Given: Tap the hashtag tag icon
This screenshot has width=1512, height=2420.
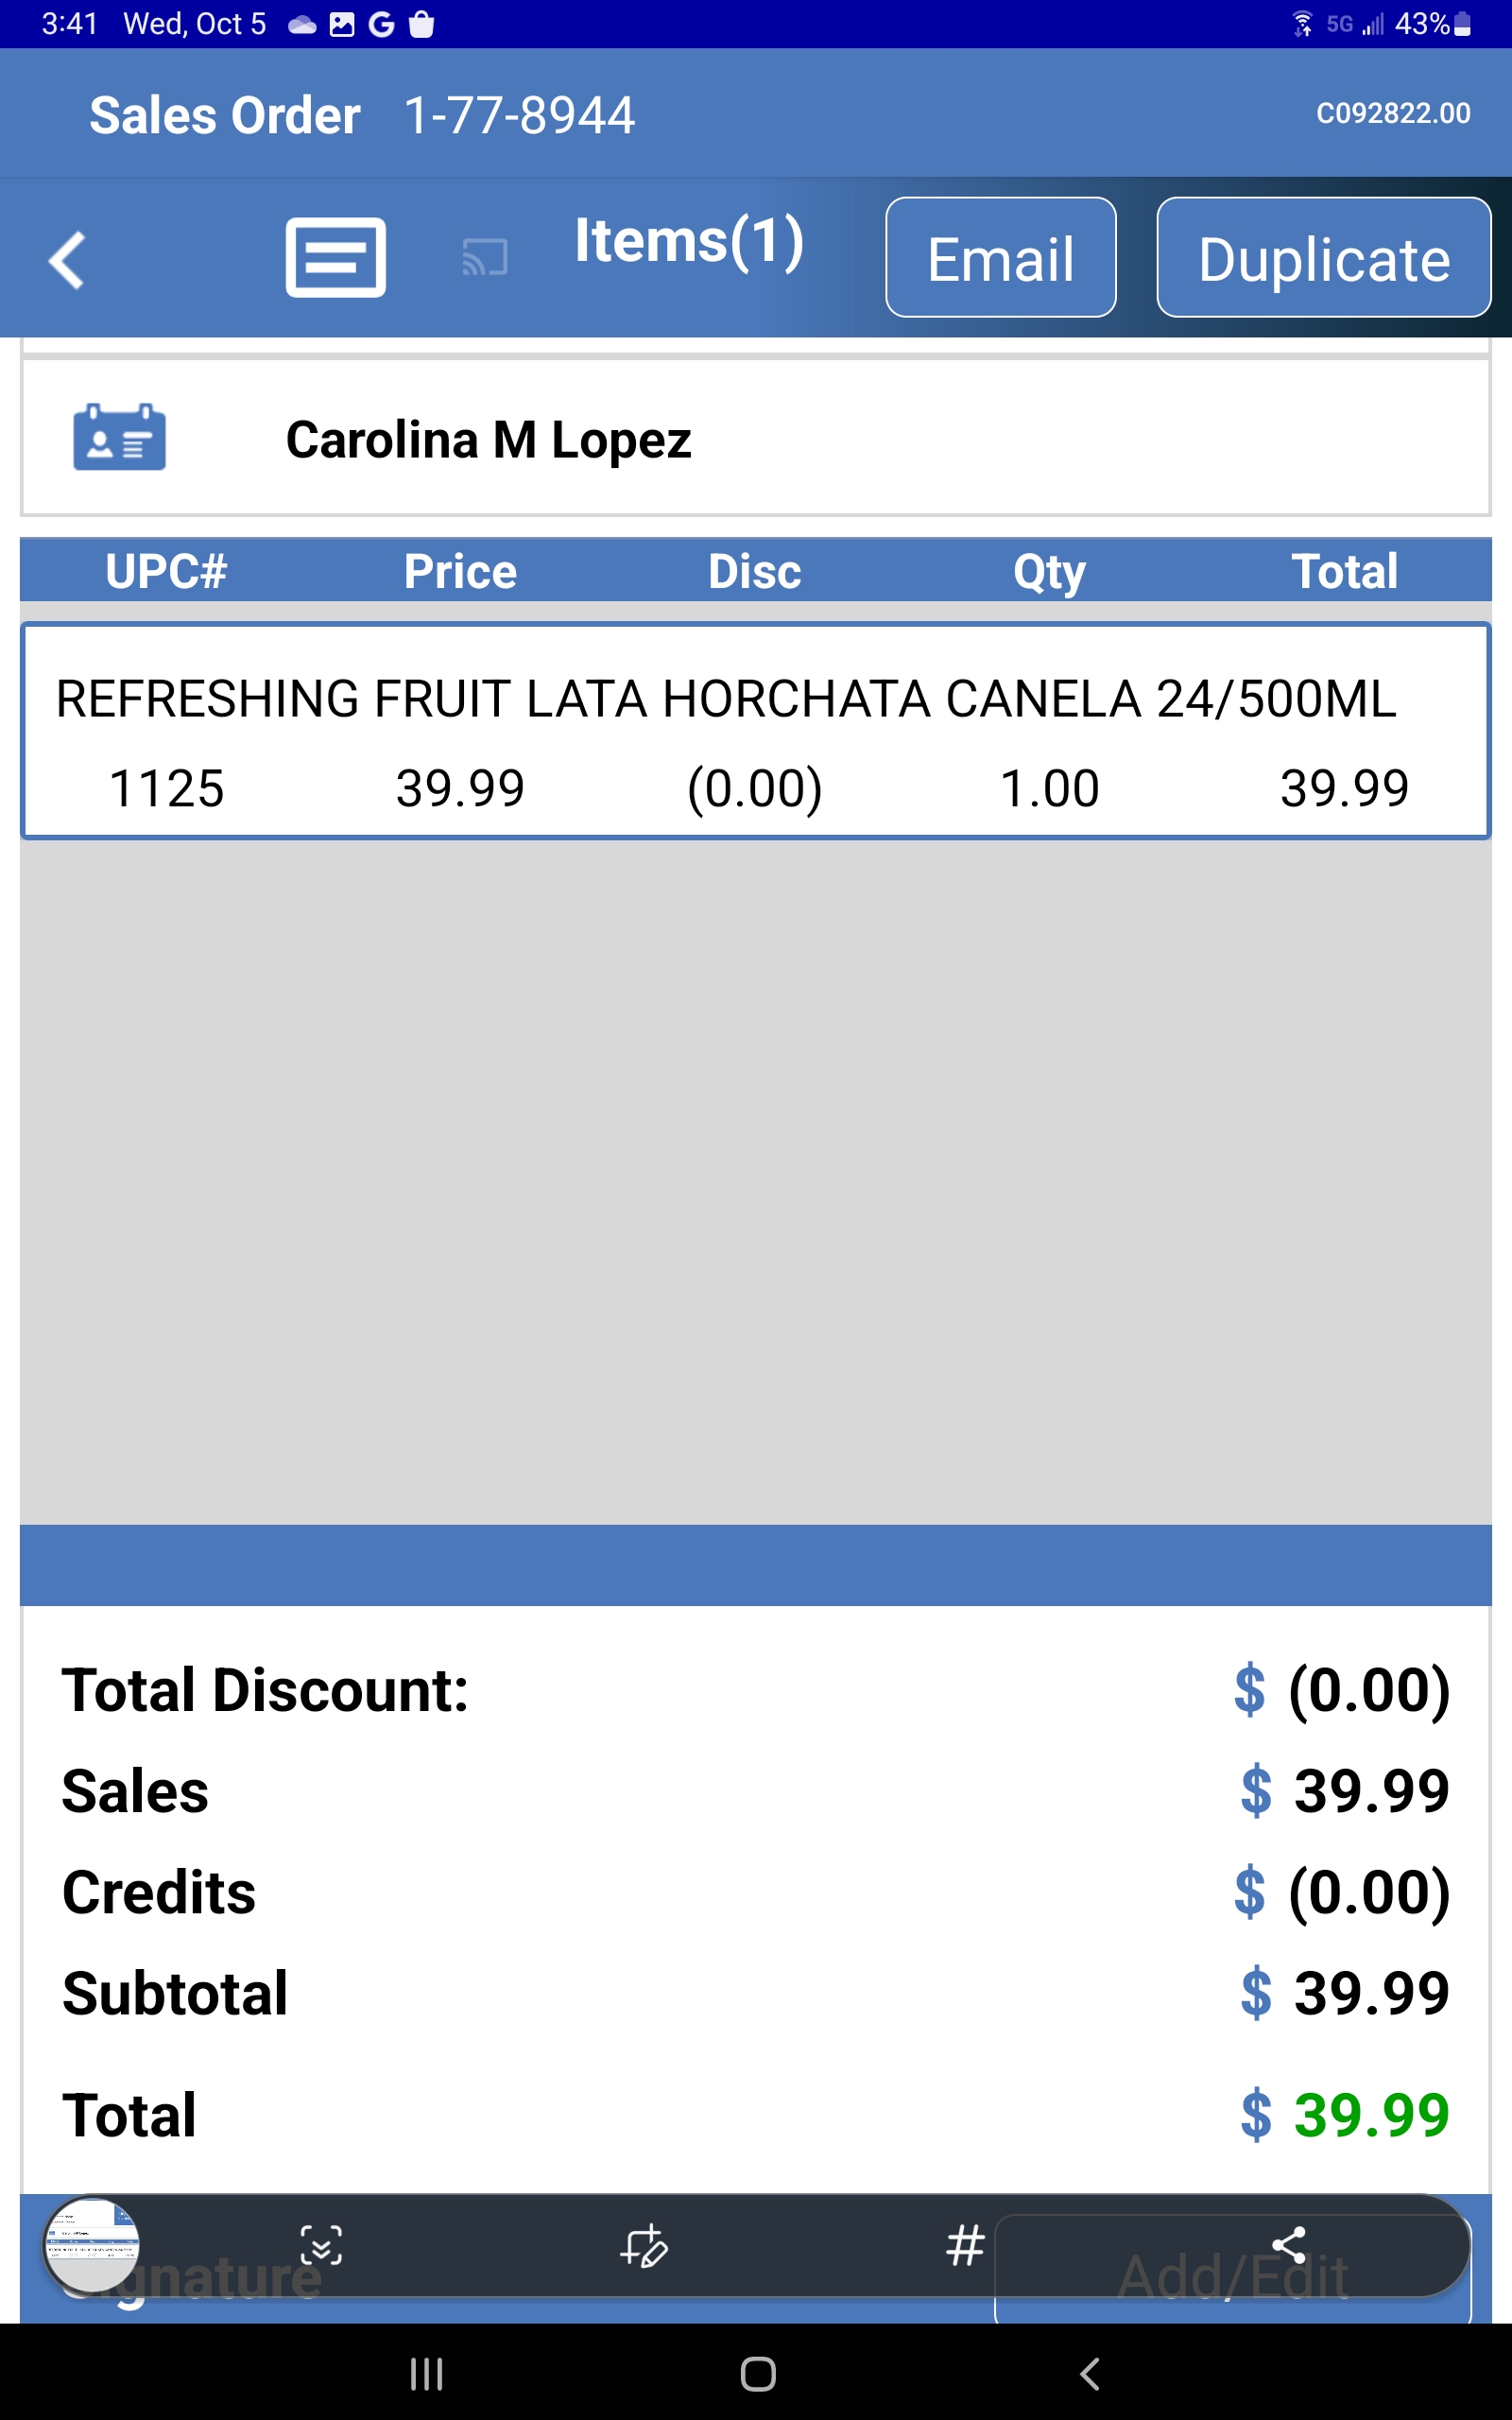Looking at the screenshot, I should pos(965,2246).
